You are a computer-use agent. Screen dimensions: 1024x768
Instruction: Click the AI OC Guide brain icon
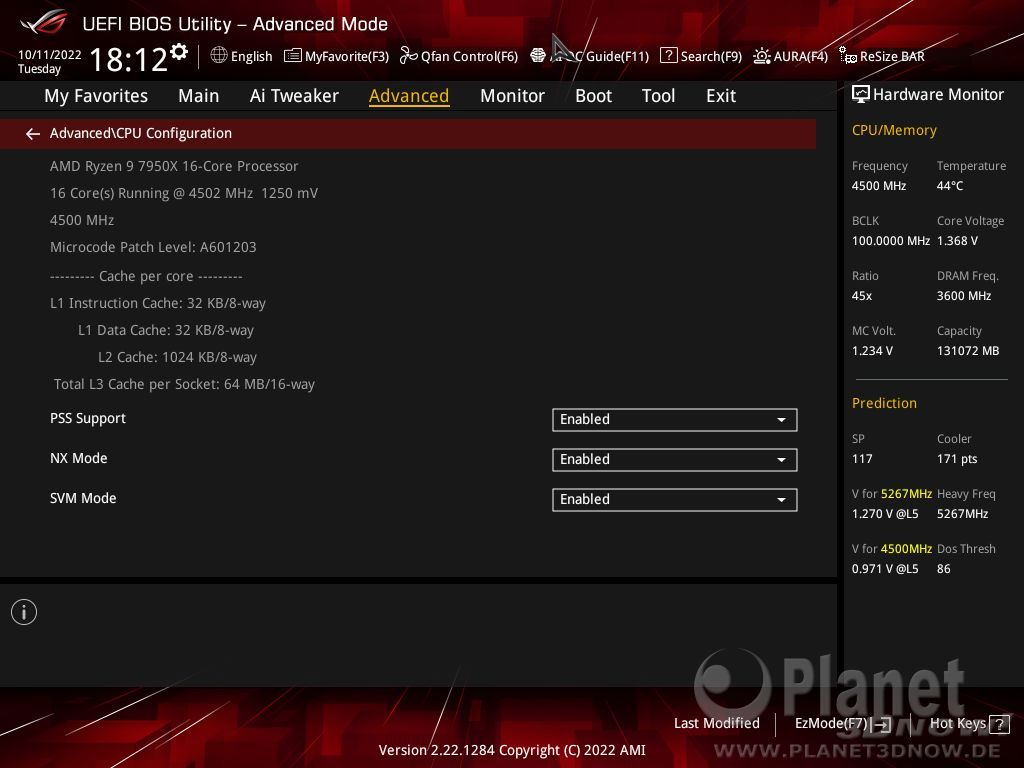pyautogui.click(x=537, y=56)
